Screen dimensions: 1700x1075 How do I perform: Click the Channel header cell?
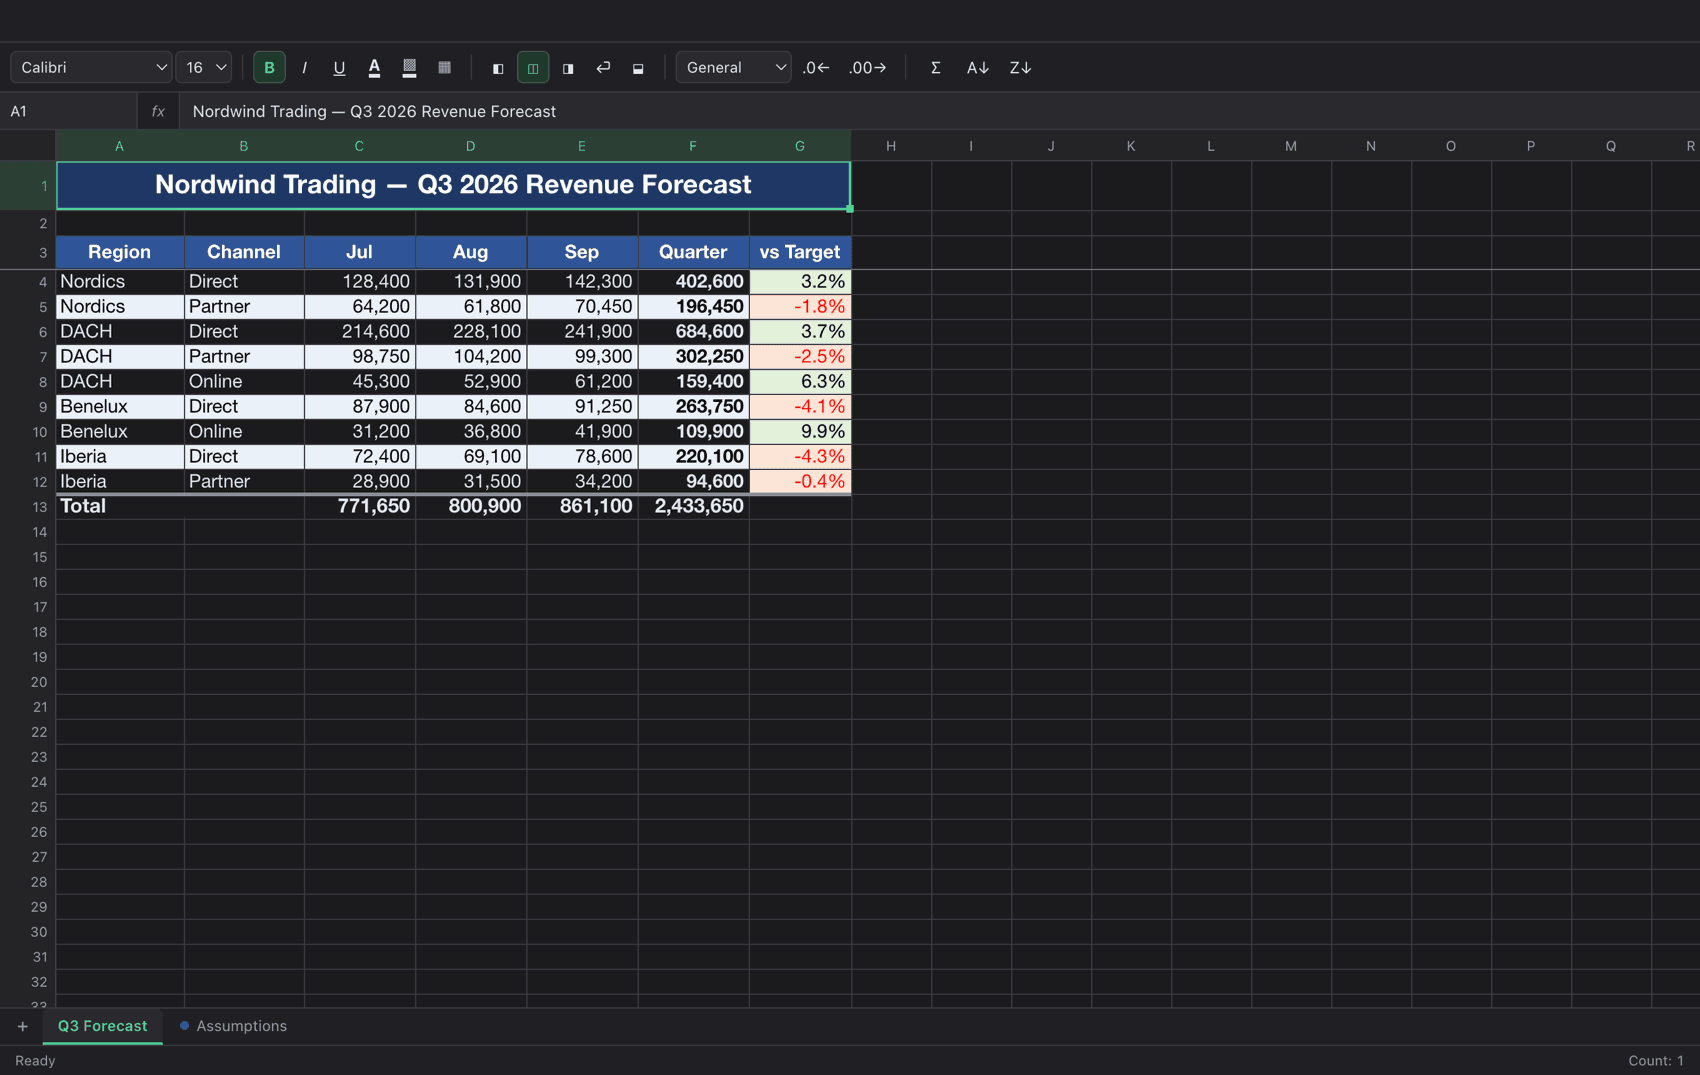coord(244,252)
